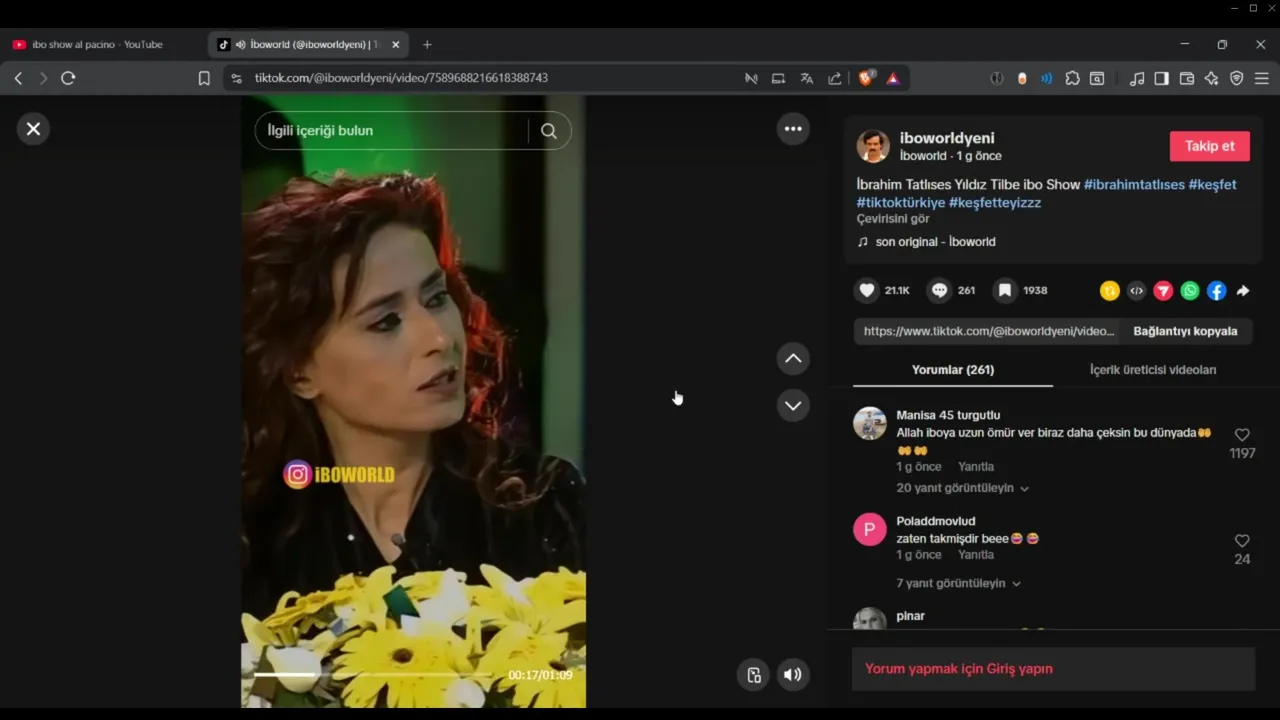Screen dimensions: 1280x720
Task: Toggle floating player icon near volume
Action: point(754,675)
